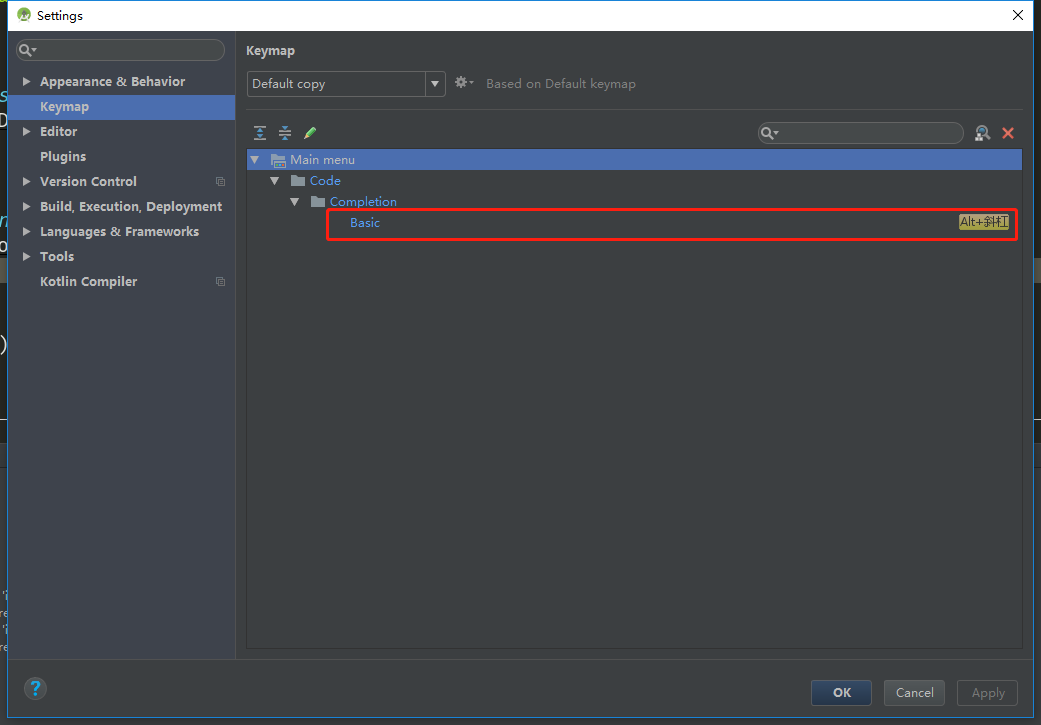Click the Find Actions by Shortcut icon
Viewport: 1041px width, 725px height.
tap(982, 133)
